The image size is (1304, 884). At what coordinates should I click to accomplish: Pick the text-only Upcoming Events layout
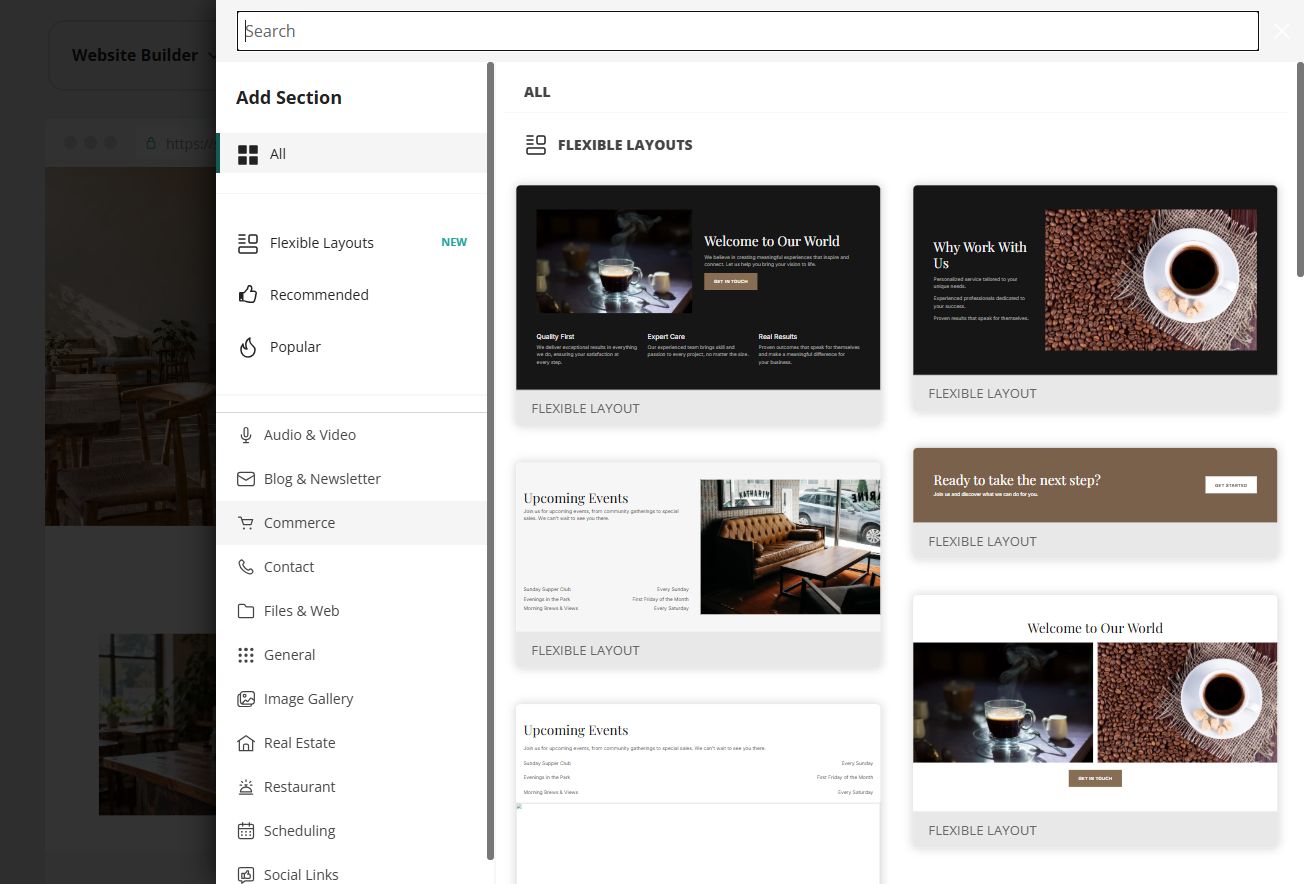pyautogui.click(x=698, y=794)
